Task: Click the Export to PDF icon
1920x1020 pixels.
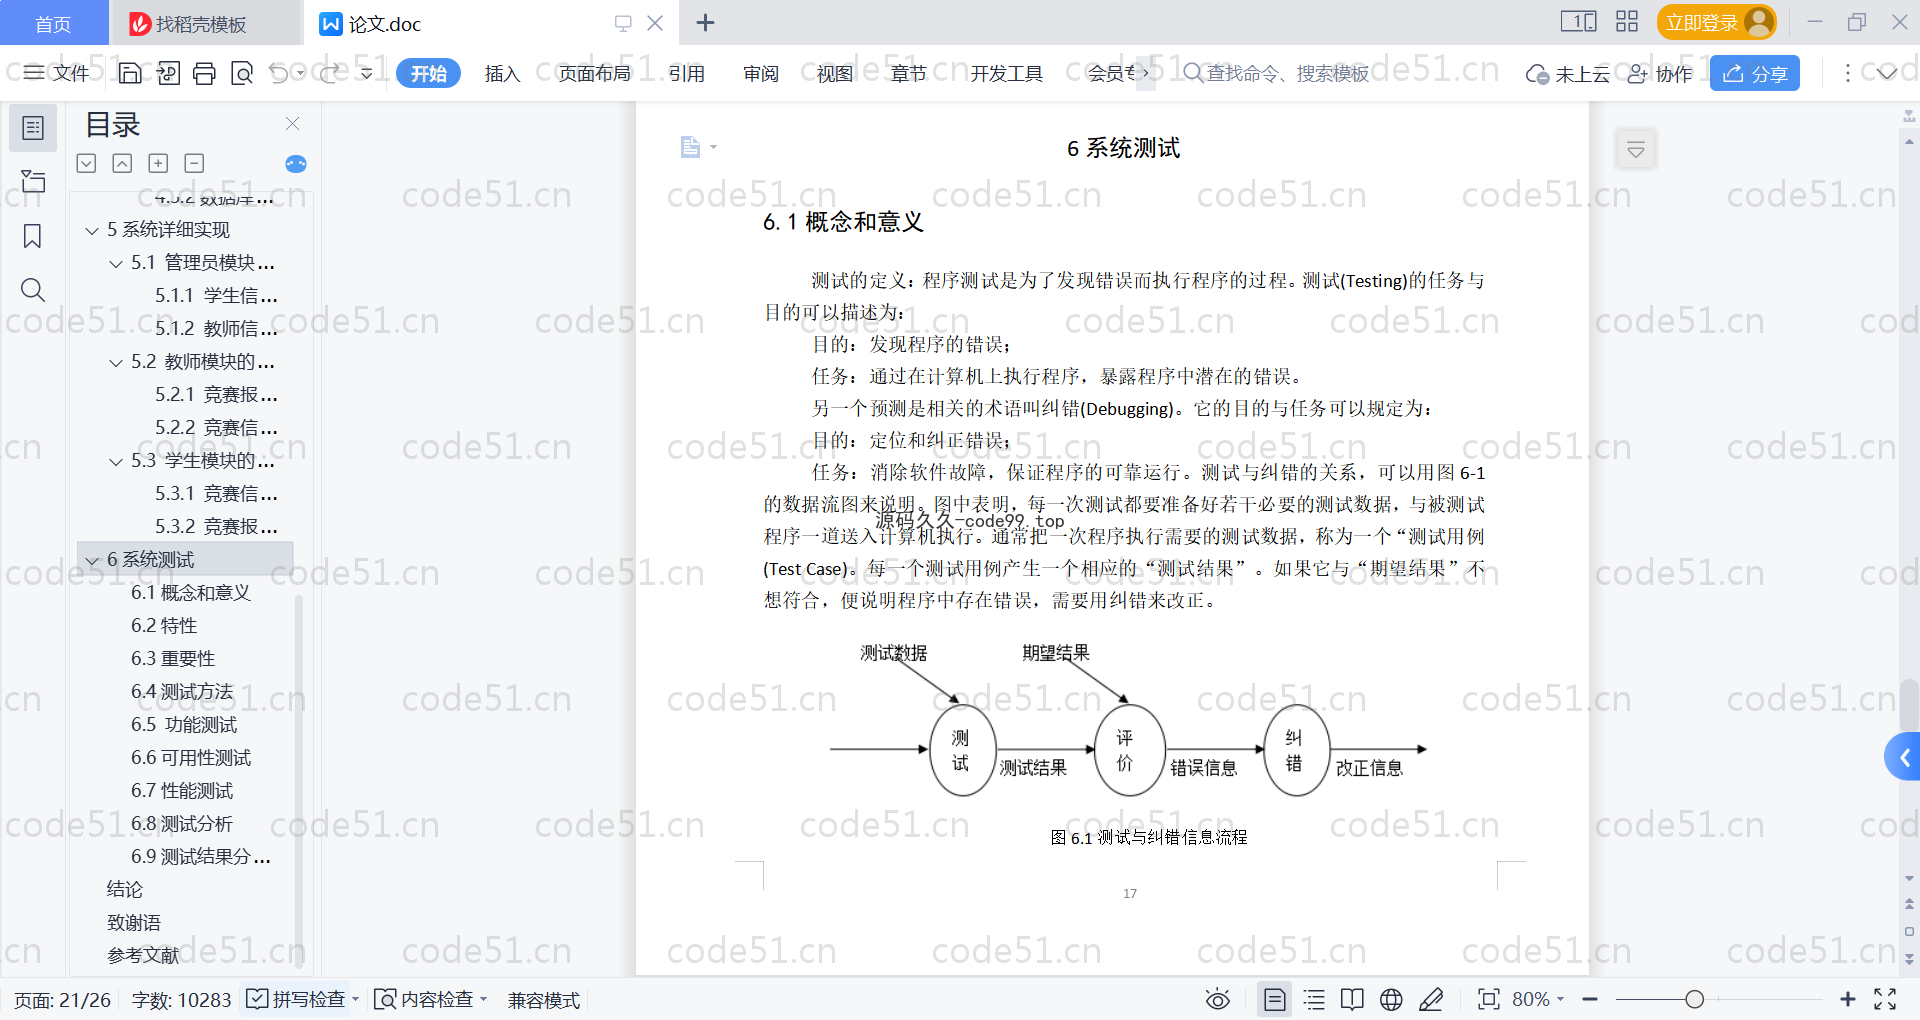Action: coord(168,73)
